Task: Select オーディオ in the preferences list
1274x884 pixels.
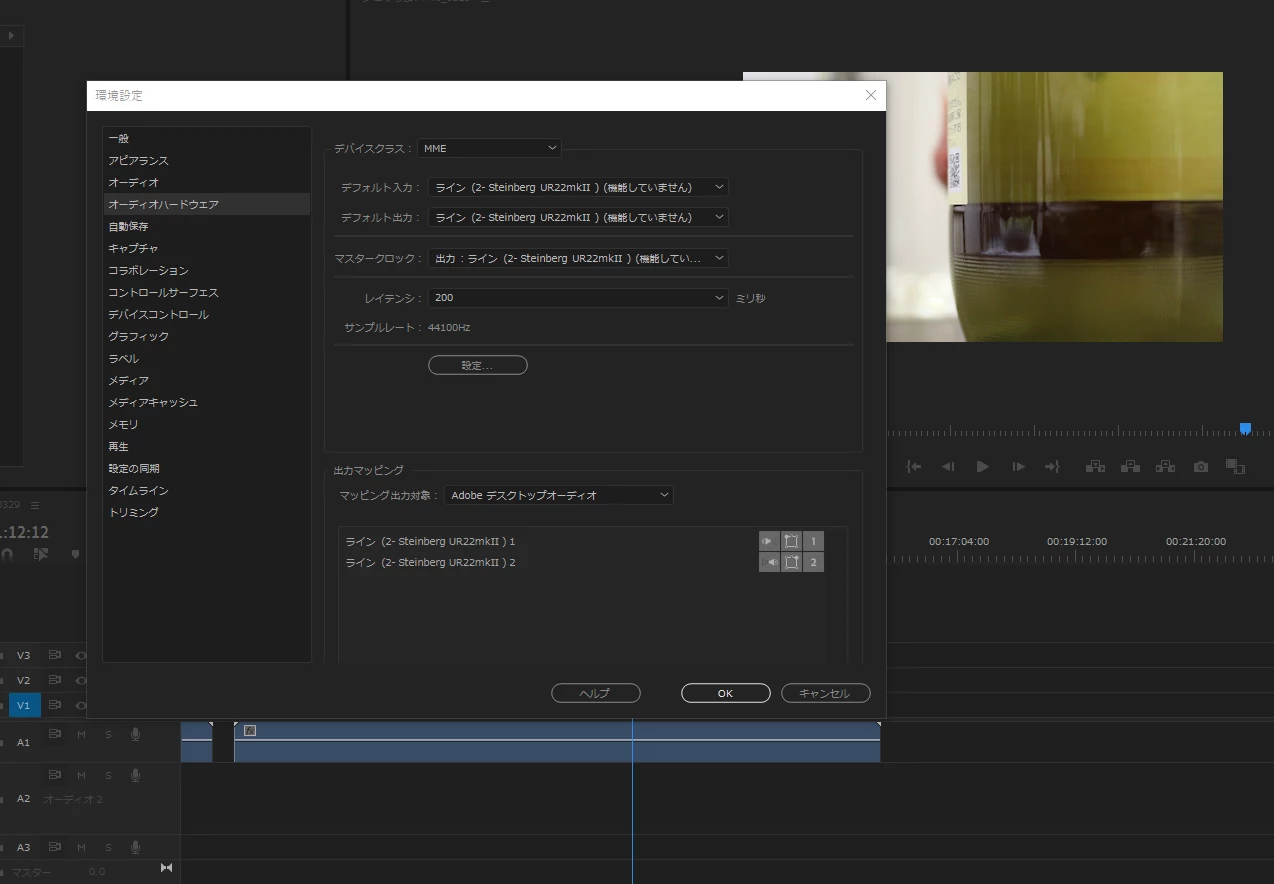Action: tap(206, 182)
